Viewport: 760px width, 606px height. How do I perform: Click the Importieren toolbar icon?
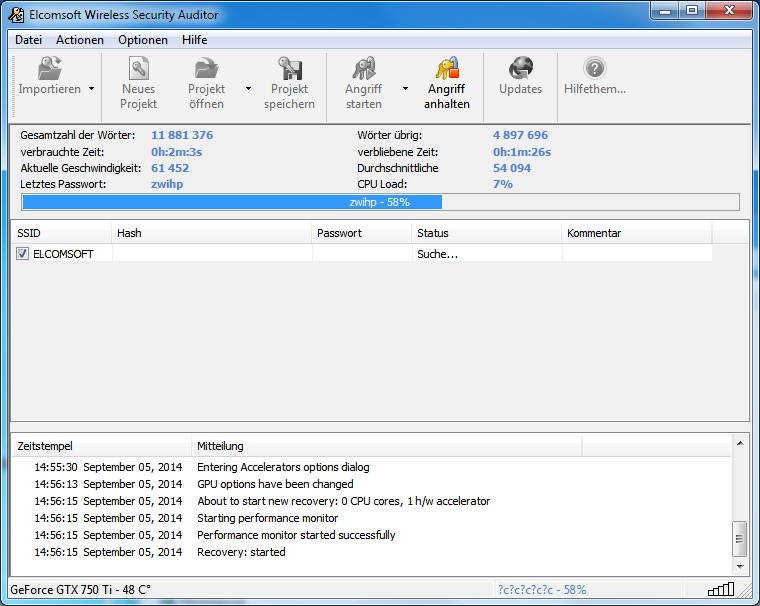[49, 70]
